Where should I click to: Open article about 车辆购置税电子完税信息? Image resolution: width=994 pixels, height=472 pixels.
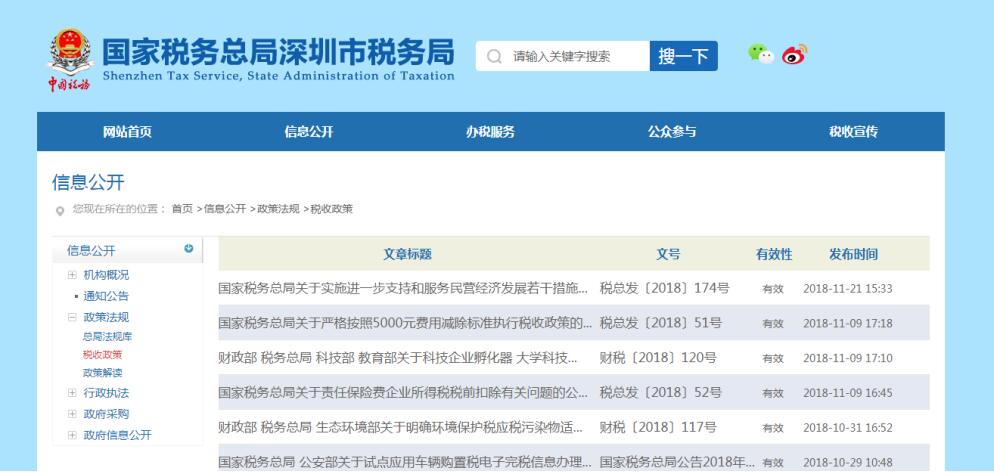405,462
